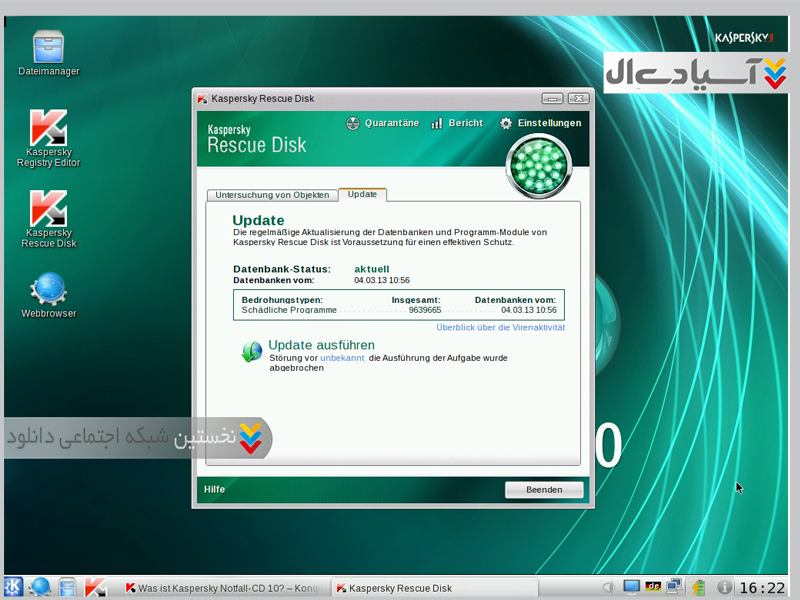Open Quarantäne in the header

pos(382,123)
